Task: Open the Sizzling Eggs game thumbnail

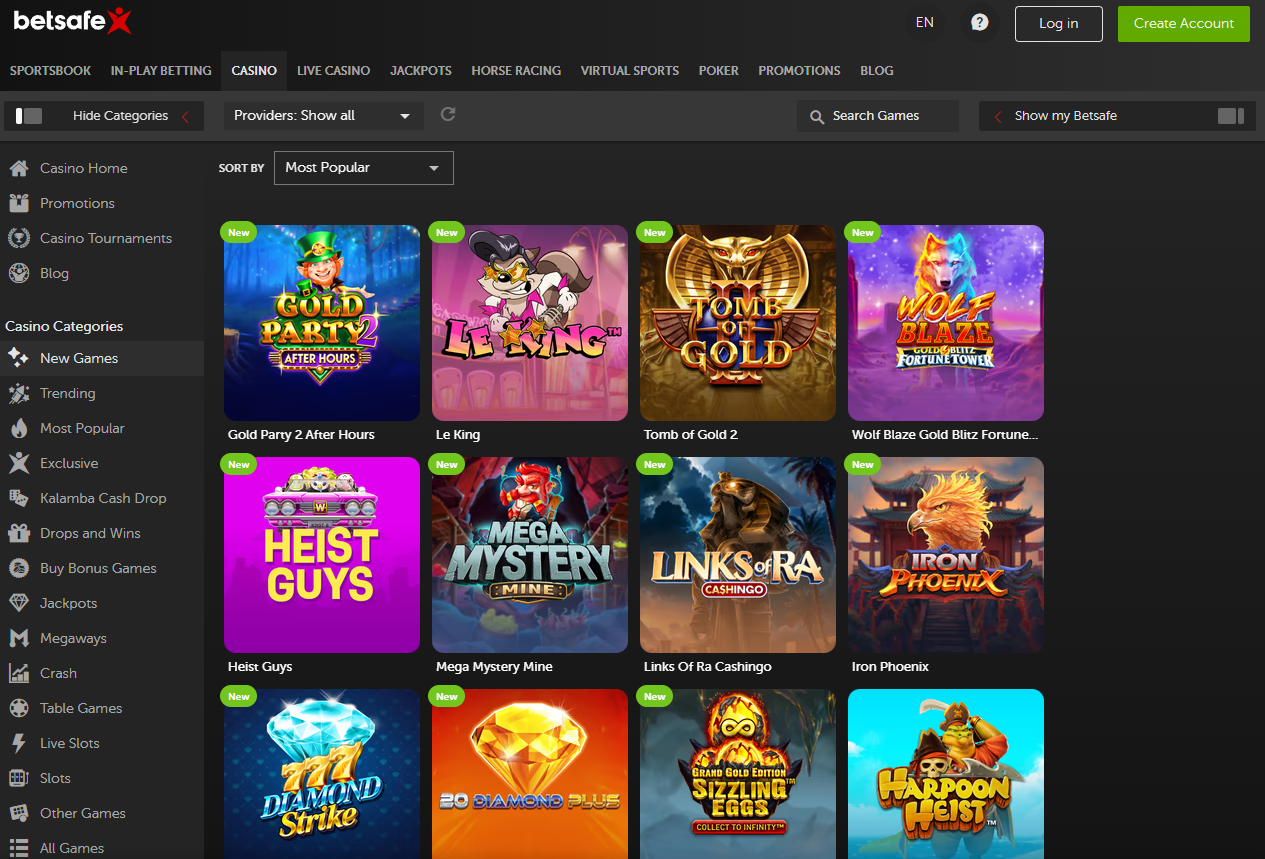Action: click(738, 774)
